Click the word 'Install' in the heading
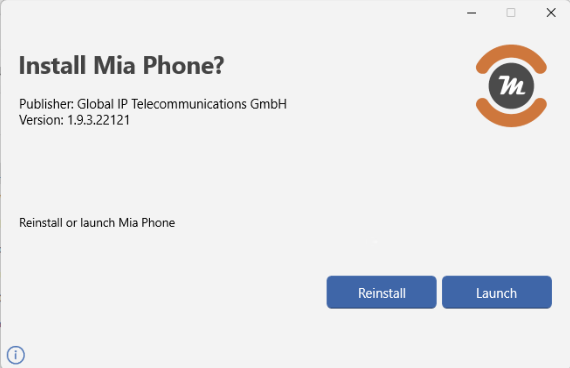The image size is (570, 368). point(52,65)
